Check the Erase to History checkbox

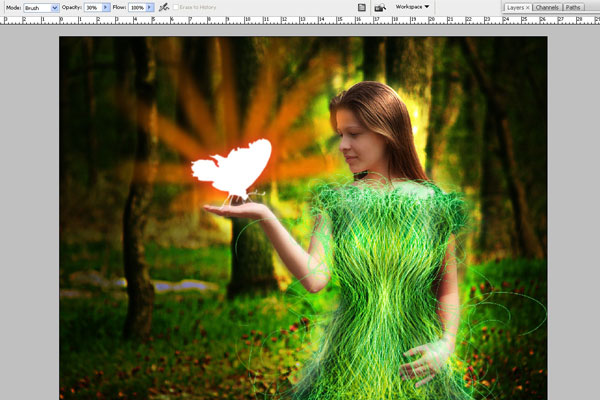178,7
